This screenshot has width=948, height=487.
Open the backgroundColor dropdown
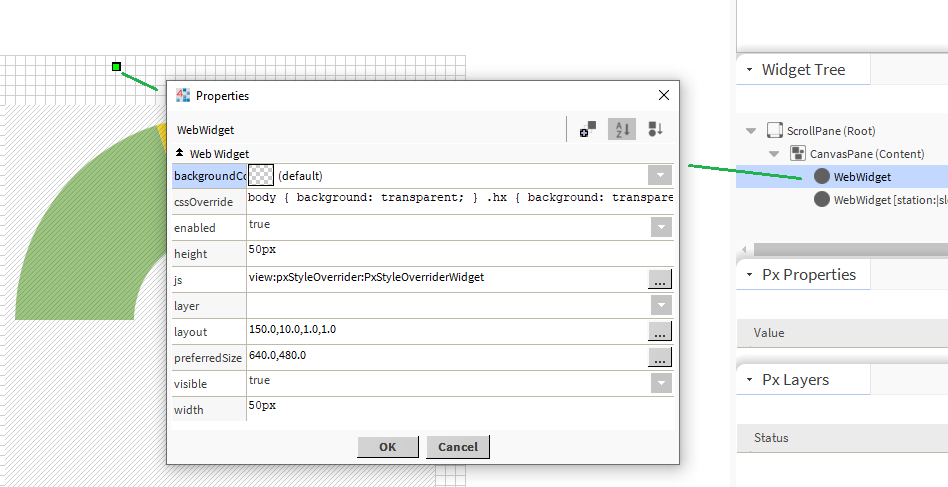click(660, 175)
